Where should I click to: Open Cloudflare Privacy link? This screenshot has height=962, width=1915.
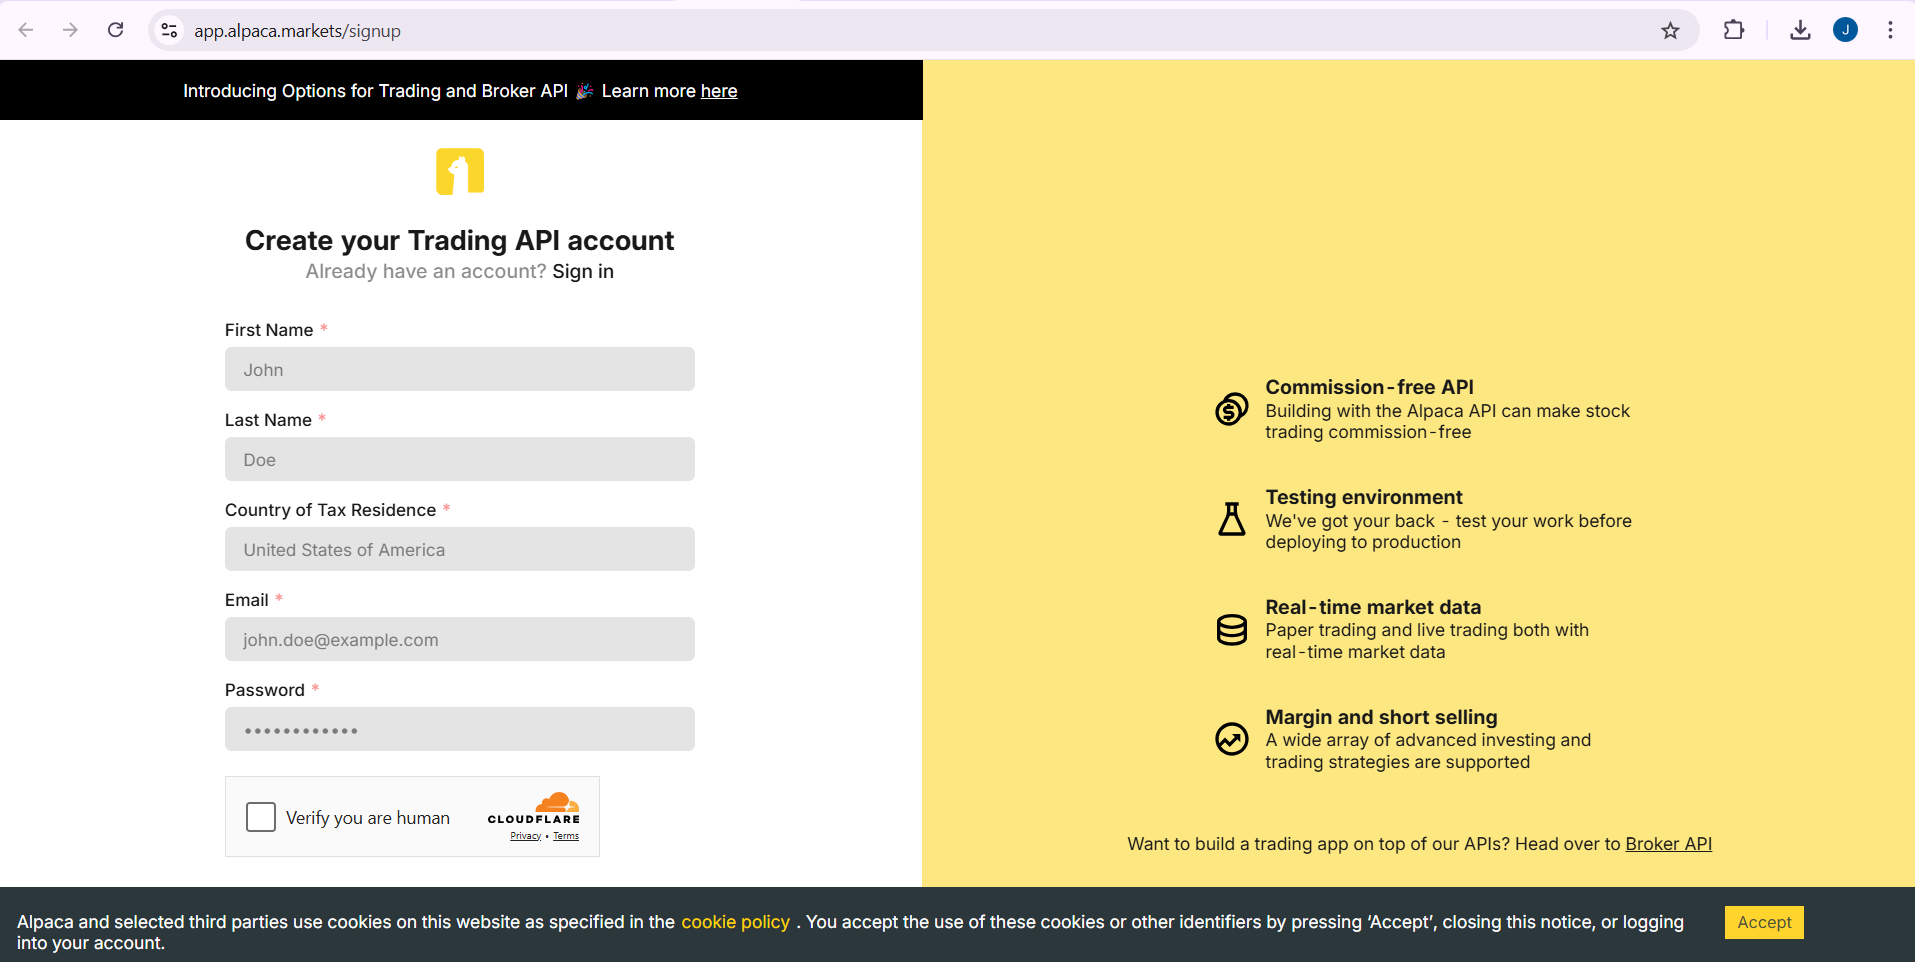point(525,836)
